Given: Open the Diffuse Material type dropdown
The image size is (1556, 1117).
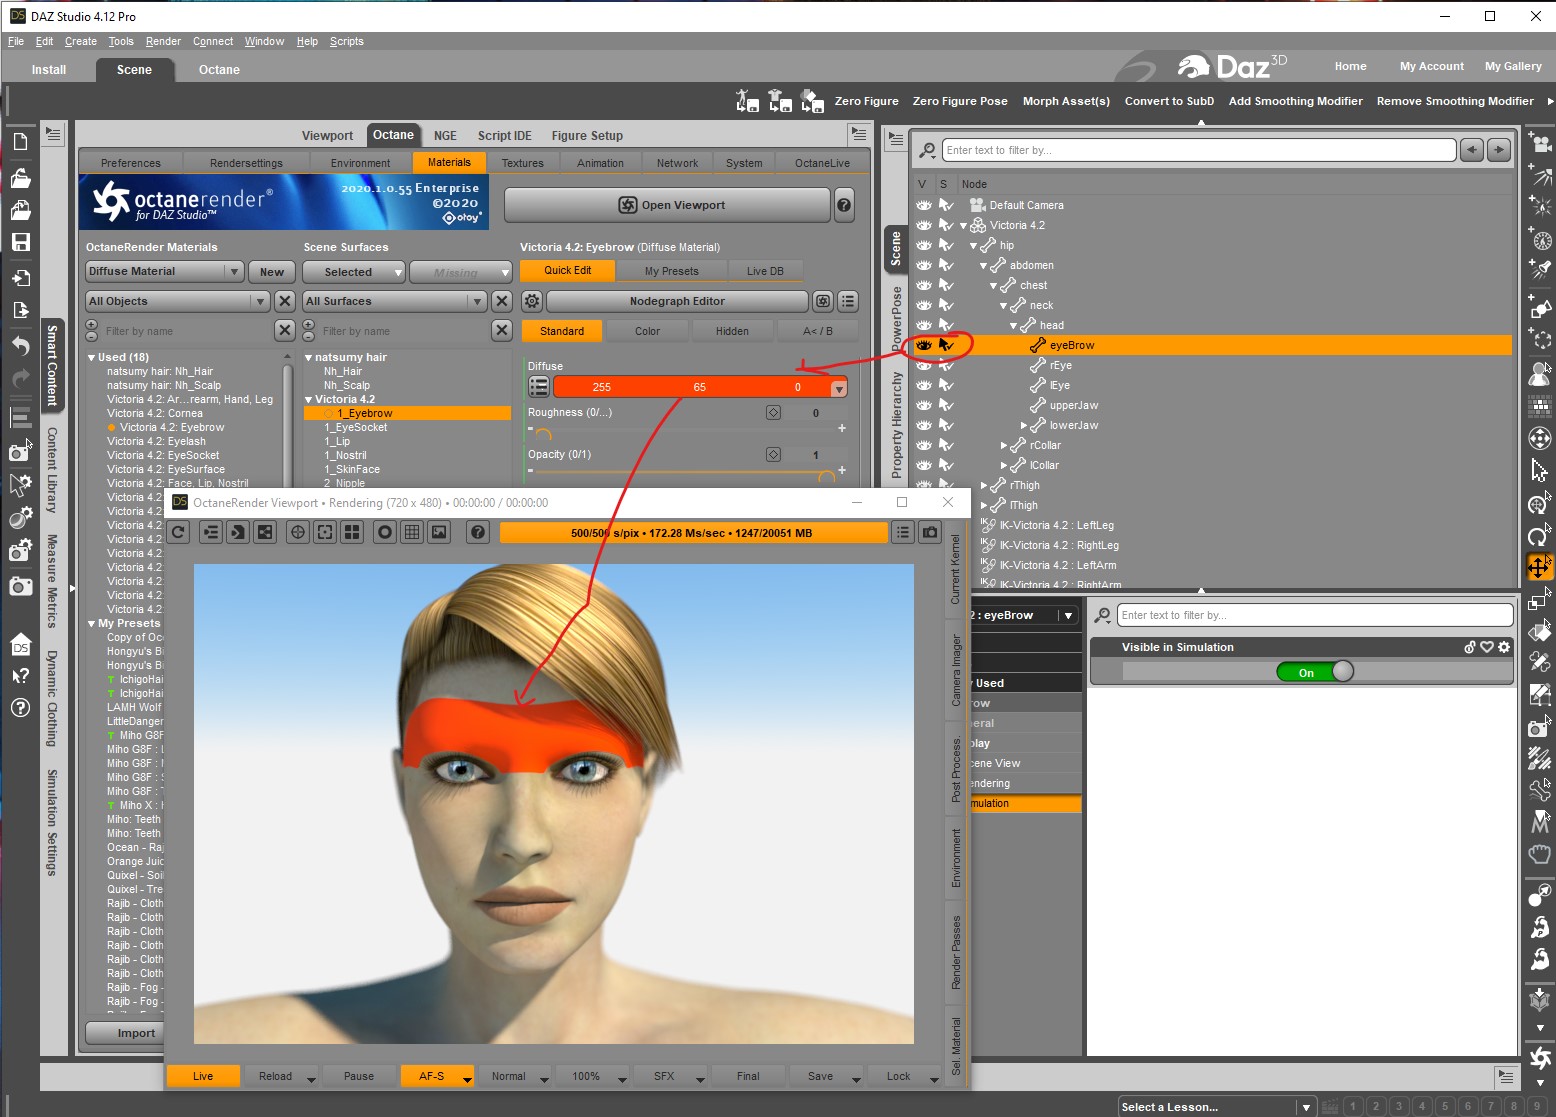Looking at the screenshot, I should pos(165,271).
